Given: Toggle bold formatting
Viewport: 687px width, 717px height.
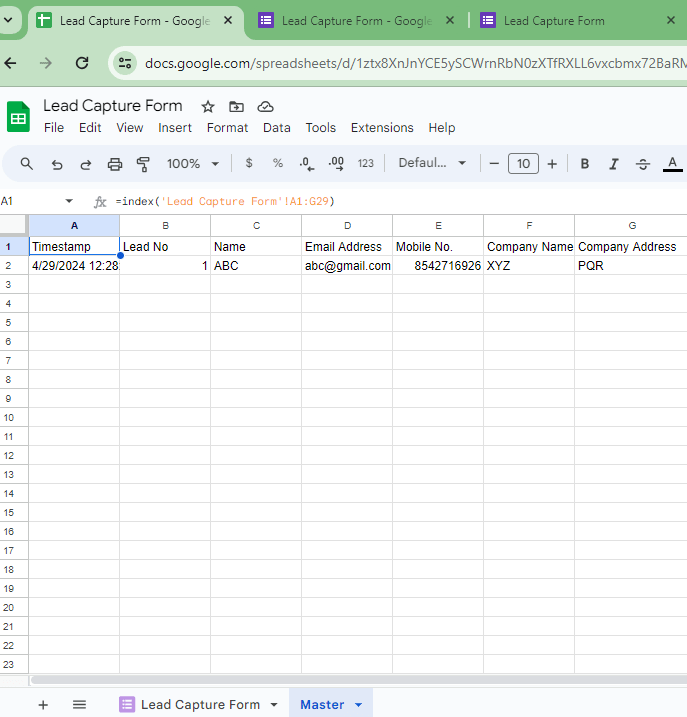Looking at the screenshot, I should tap(585, 163).
